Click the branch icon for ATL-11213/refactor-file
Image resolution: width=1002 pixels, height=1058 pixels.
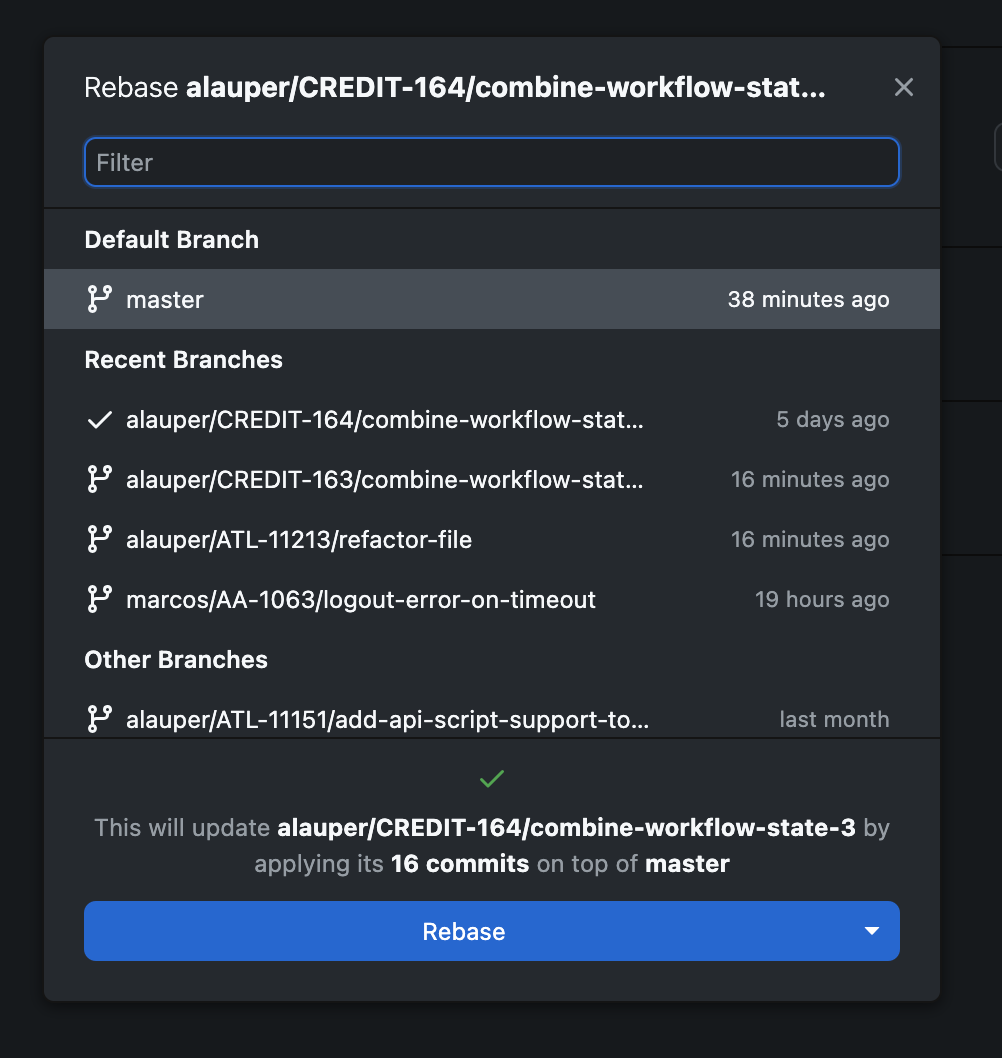pos(99,539)
